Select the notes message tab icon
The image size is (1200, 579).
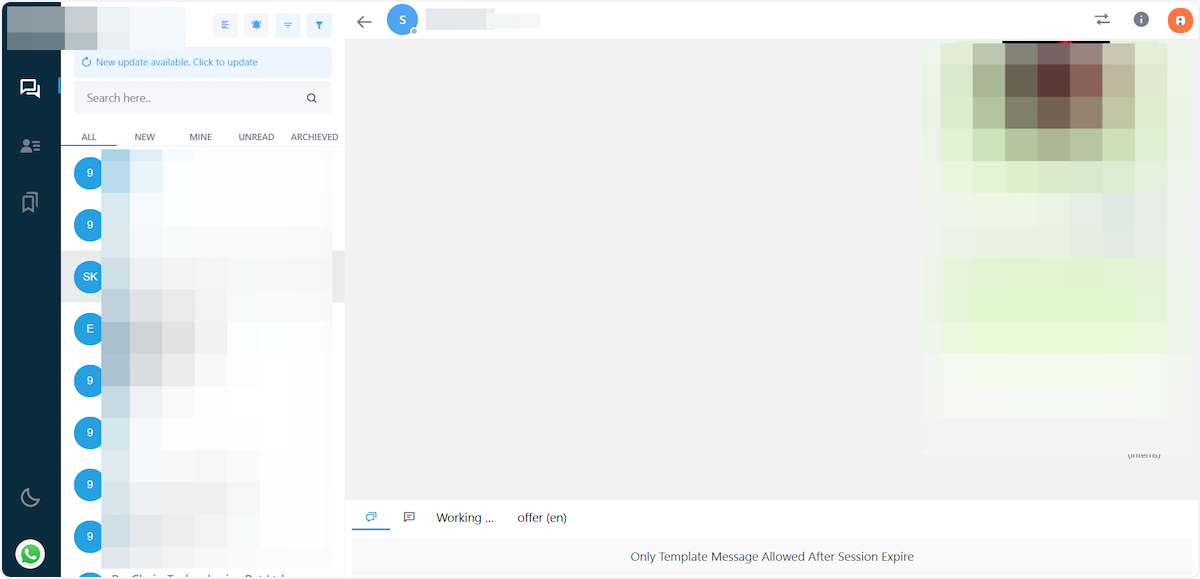pyautogui.click(x=409, y=517)
